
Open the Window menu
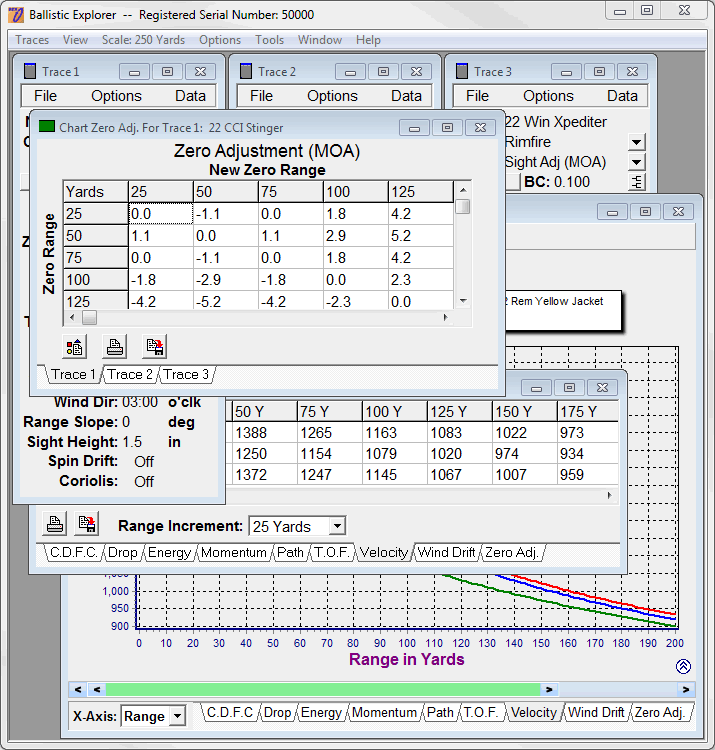[x=319, y=40]
